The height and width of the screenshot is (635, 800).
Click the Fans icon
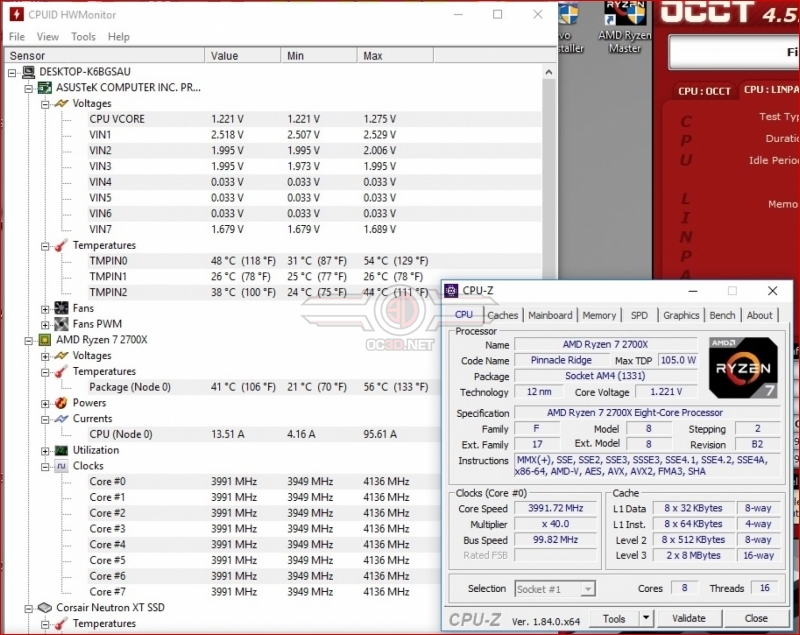coord(62,308)
